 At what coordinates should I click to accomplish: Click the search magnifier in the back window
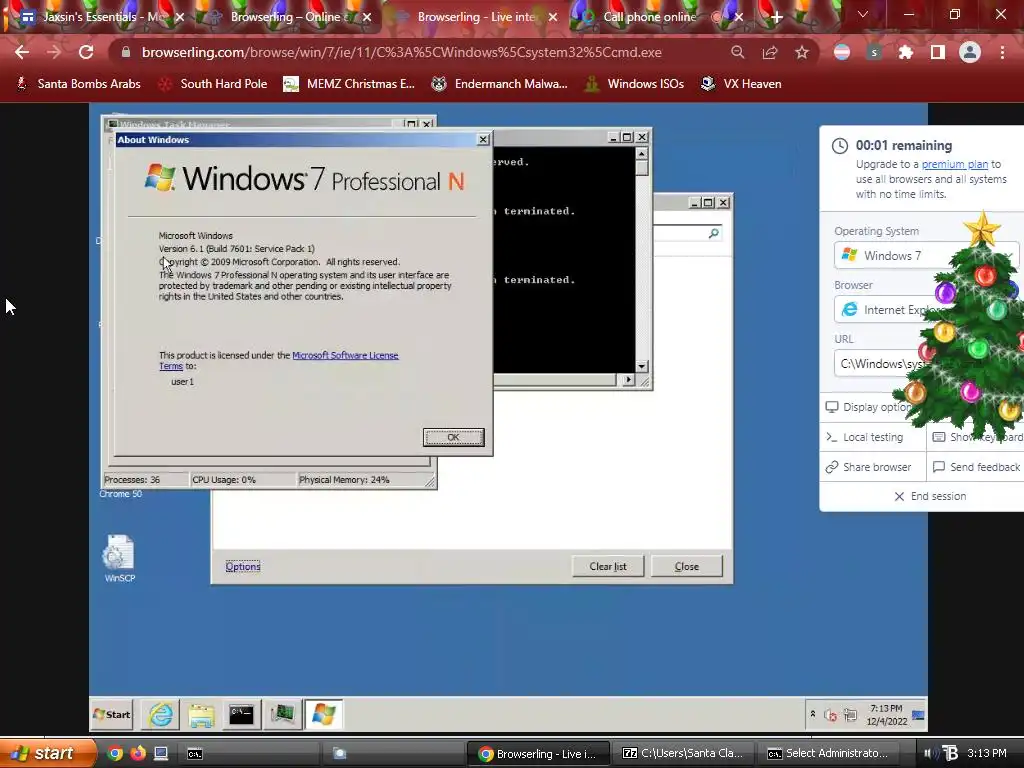tap(714, 233)
